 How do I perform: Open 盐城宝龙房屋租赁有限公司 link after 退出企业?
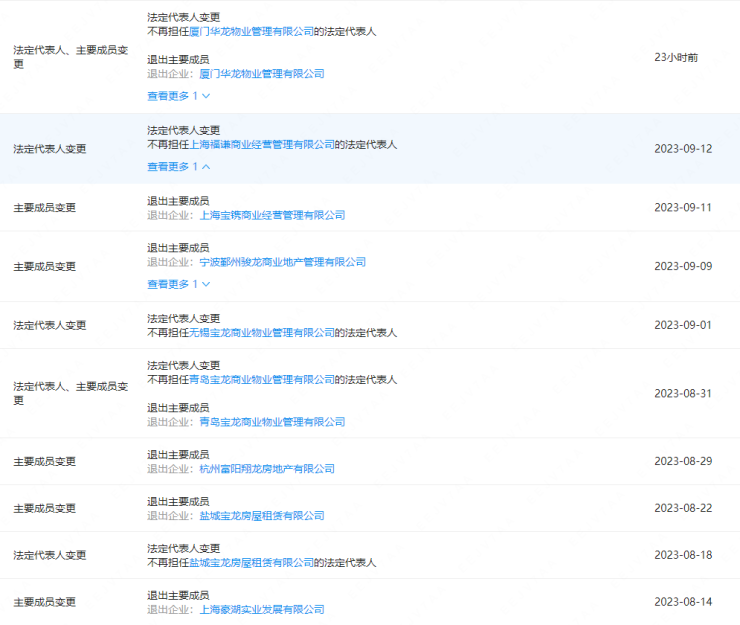pyautogui.click(x=262, y=515)
